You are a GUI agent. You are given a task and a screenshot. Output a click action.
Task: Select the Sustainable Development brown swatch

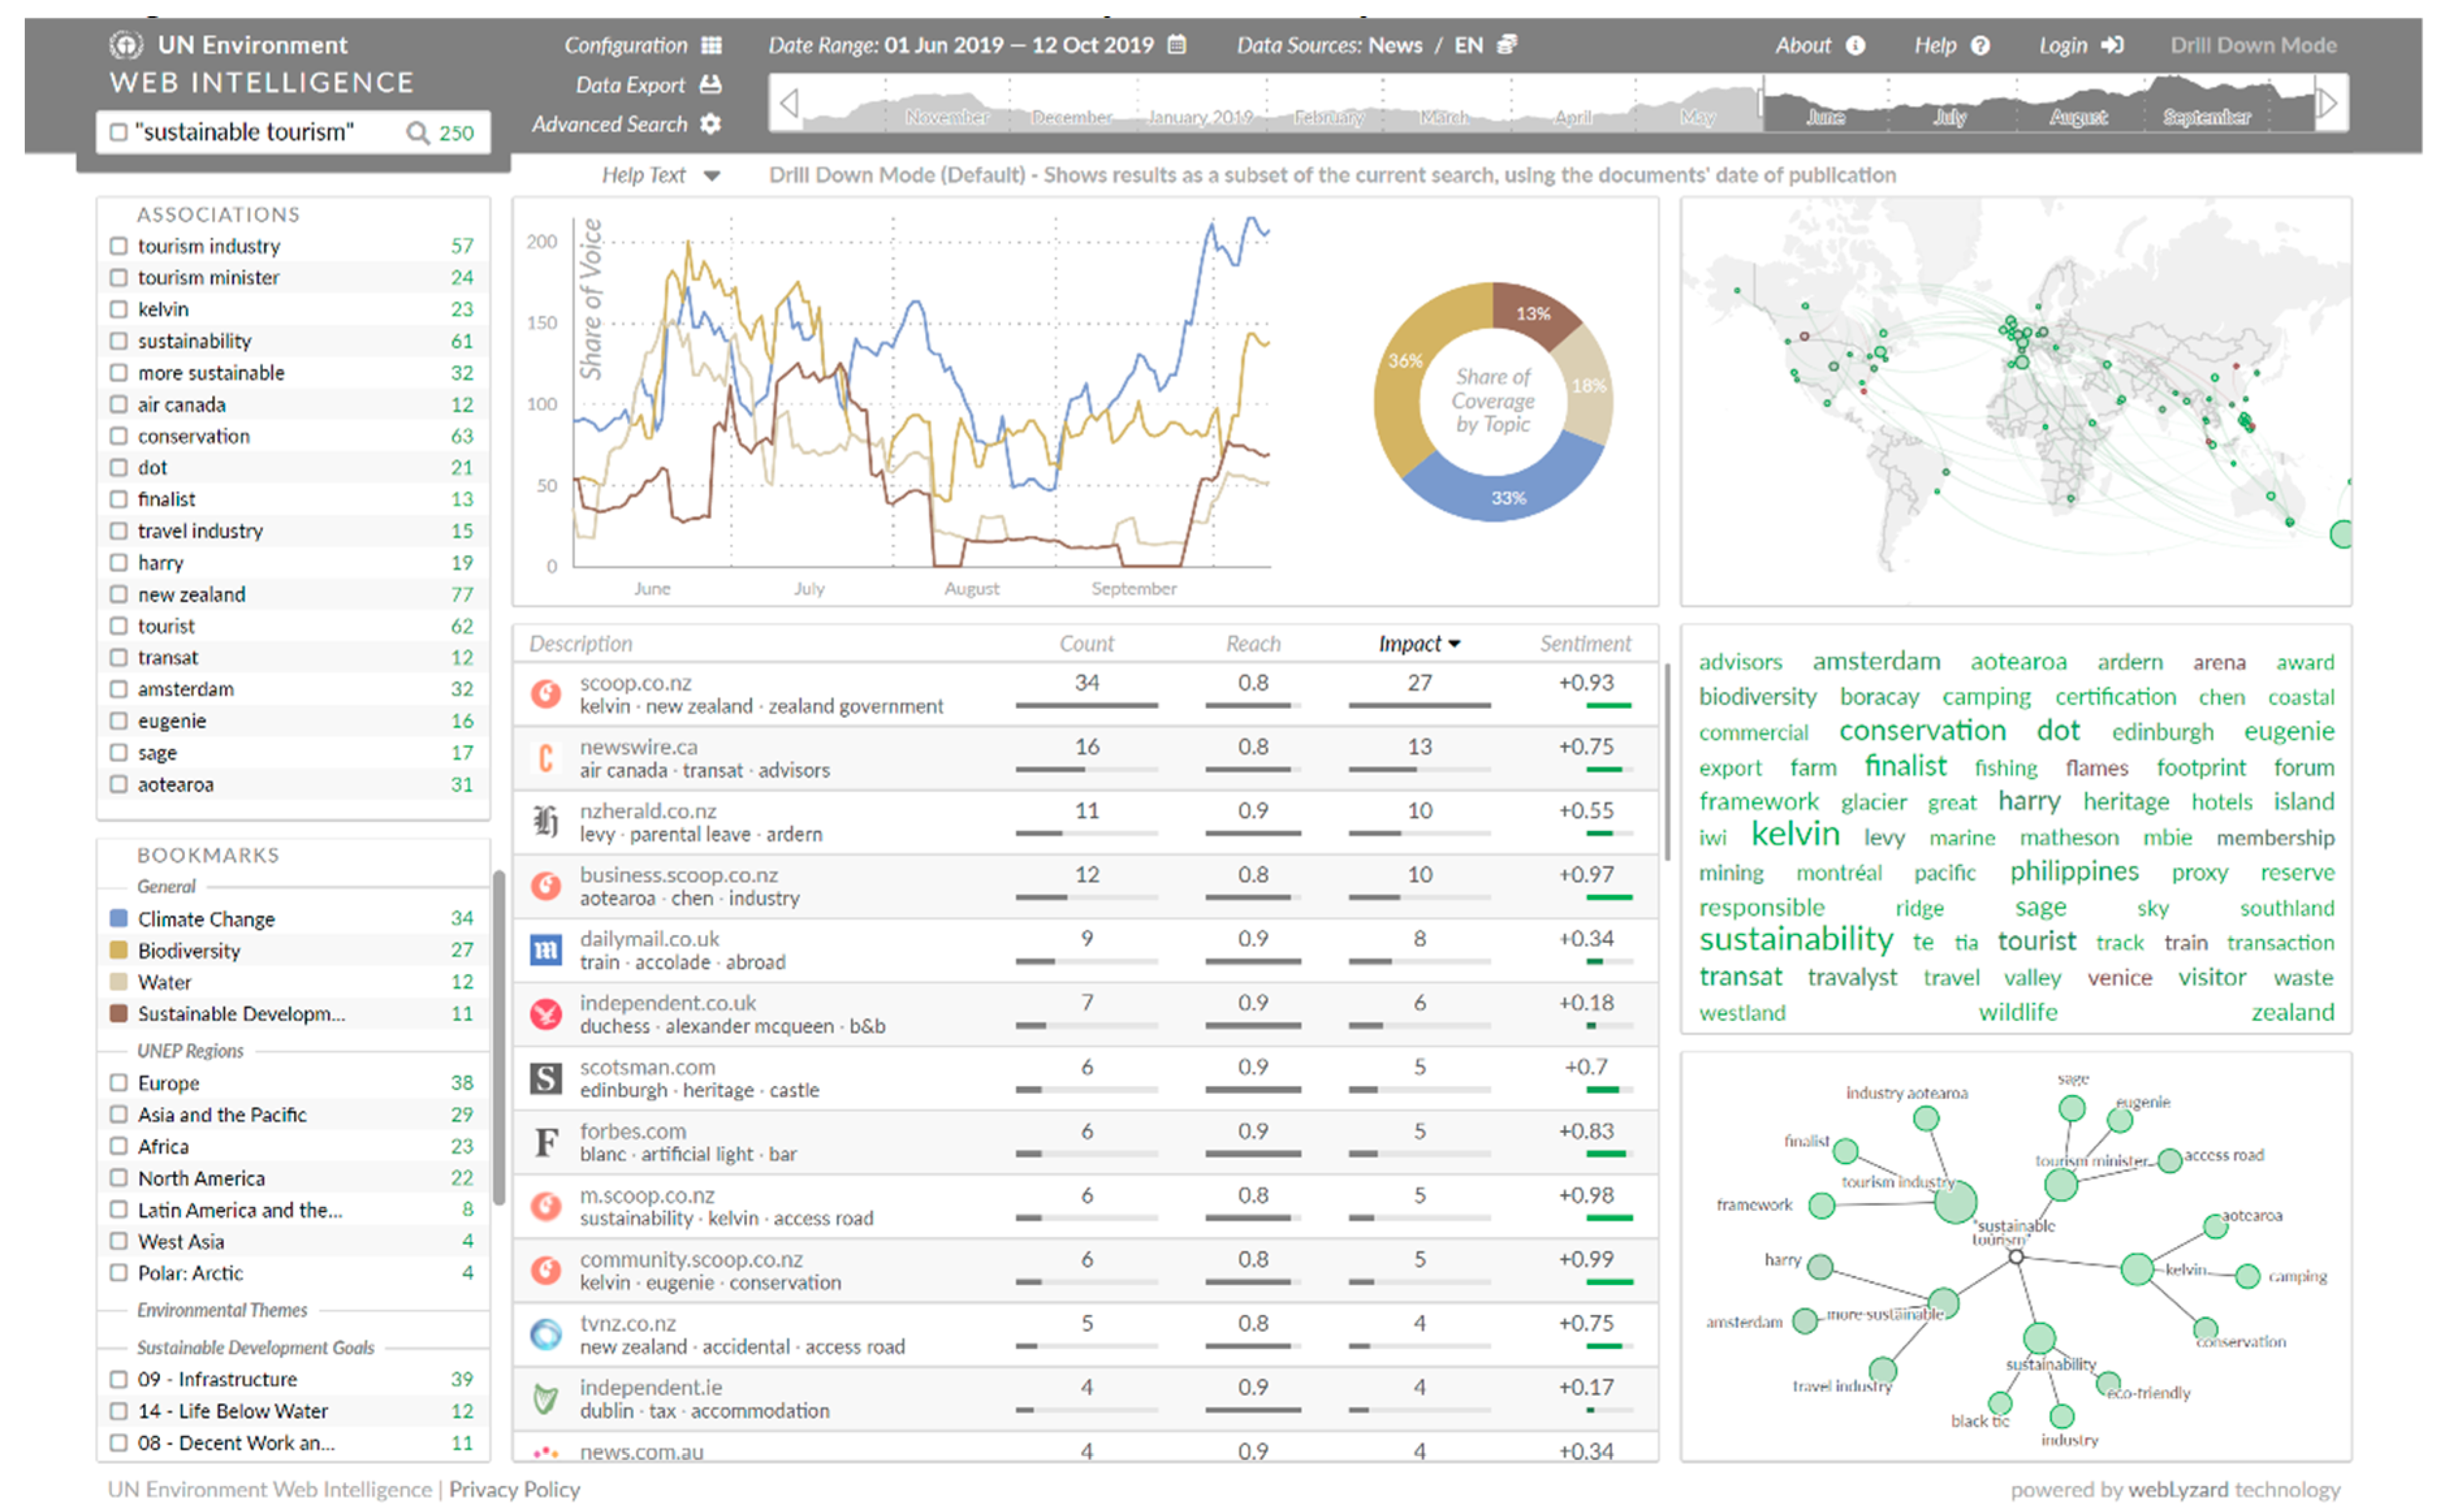(118, 1013)
